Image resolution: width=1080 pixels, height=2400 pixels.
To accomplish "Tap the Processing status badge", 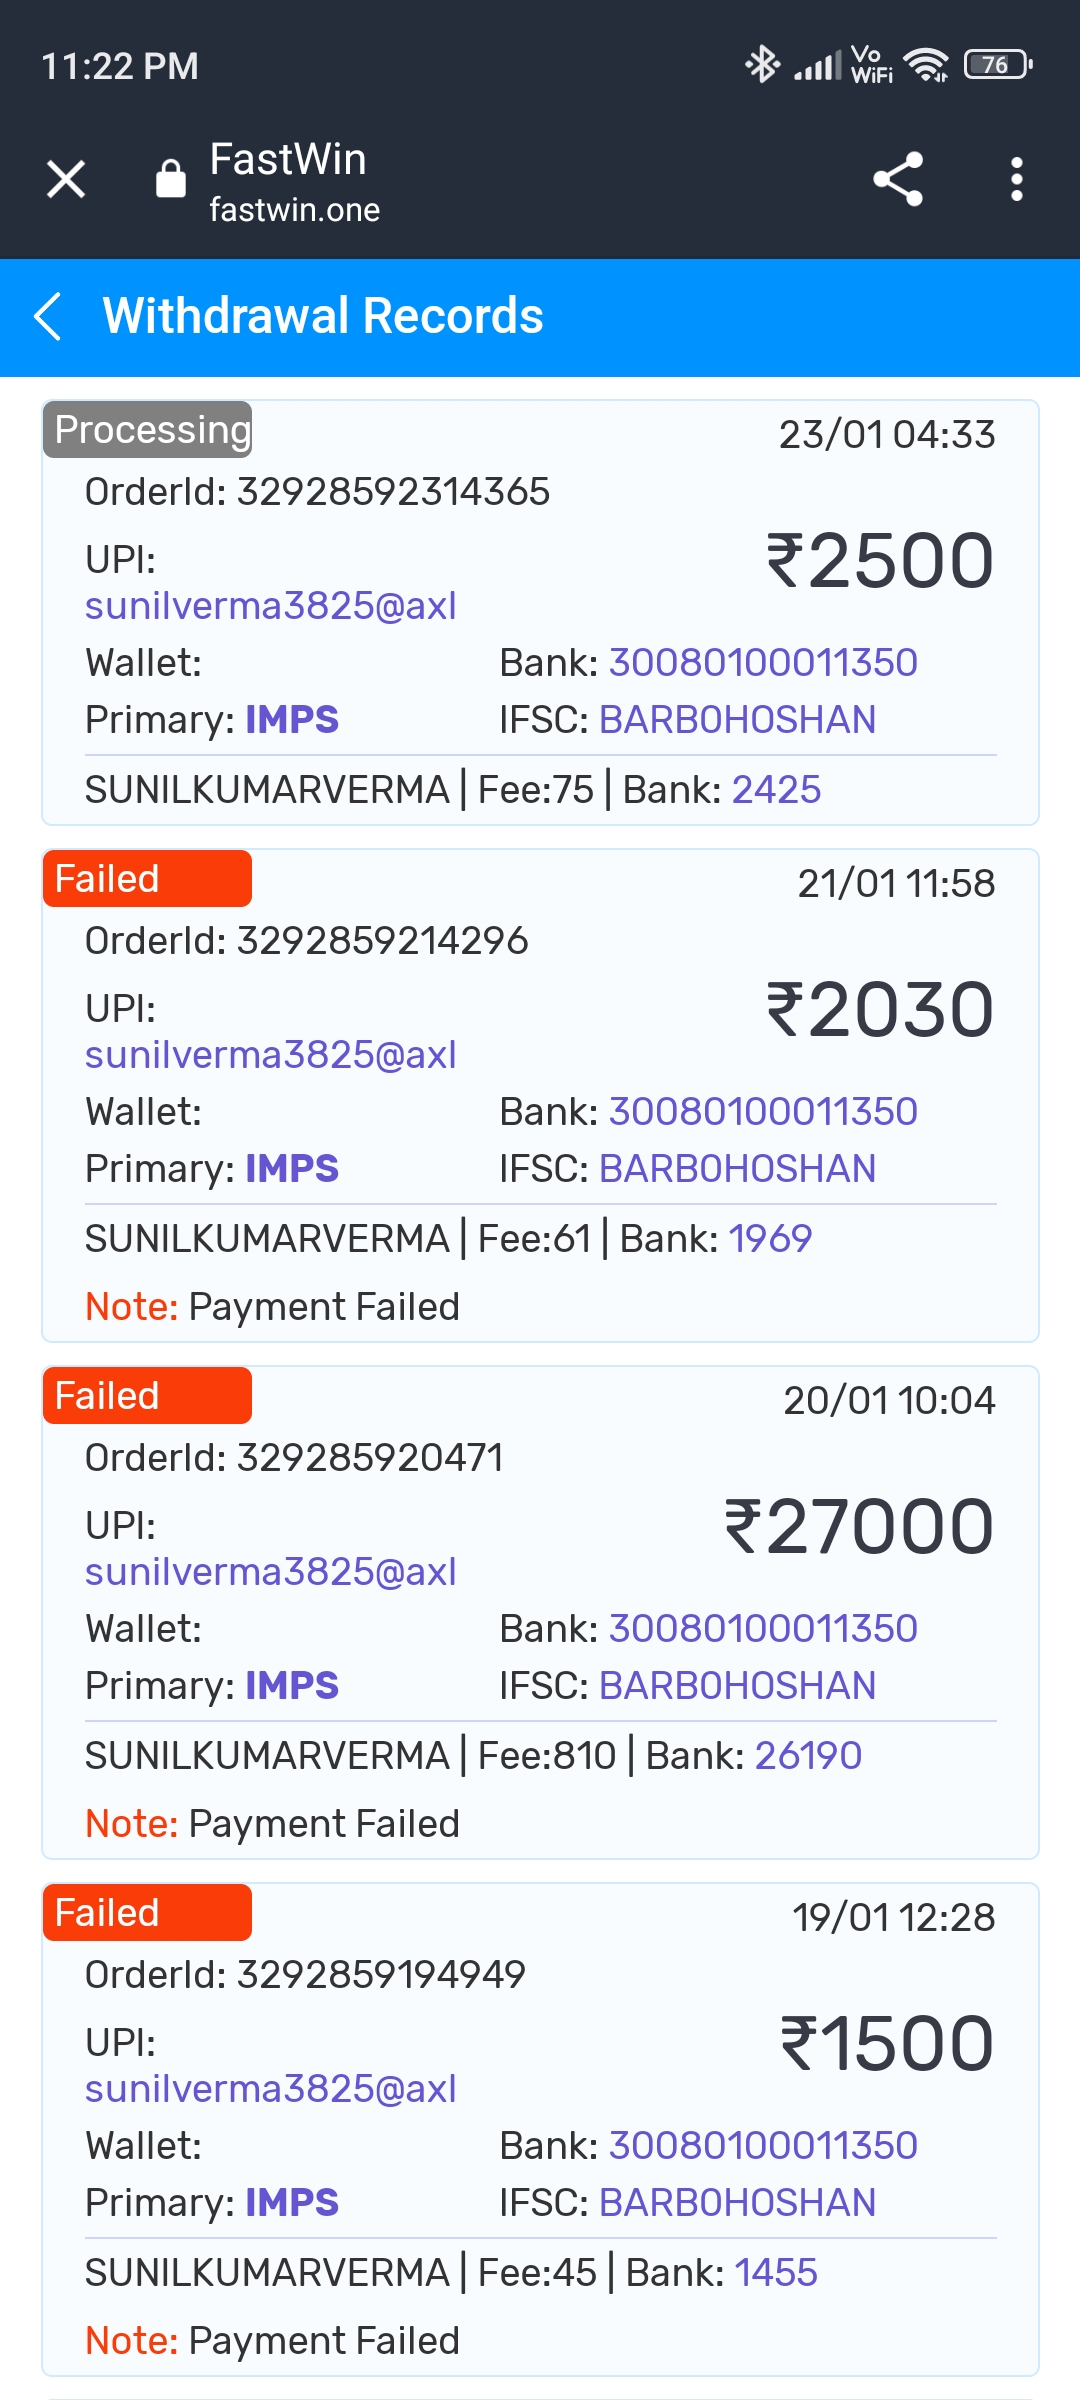I will pos(148,430).
